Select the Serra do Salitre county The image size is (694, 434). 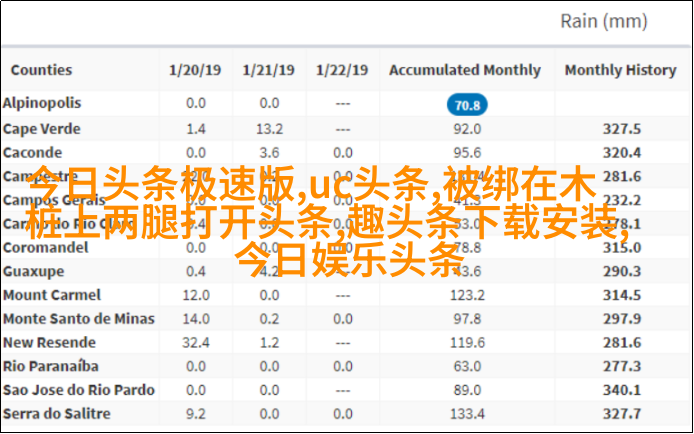pyautogui.click(x=56, y=414)
